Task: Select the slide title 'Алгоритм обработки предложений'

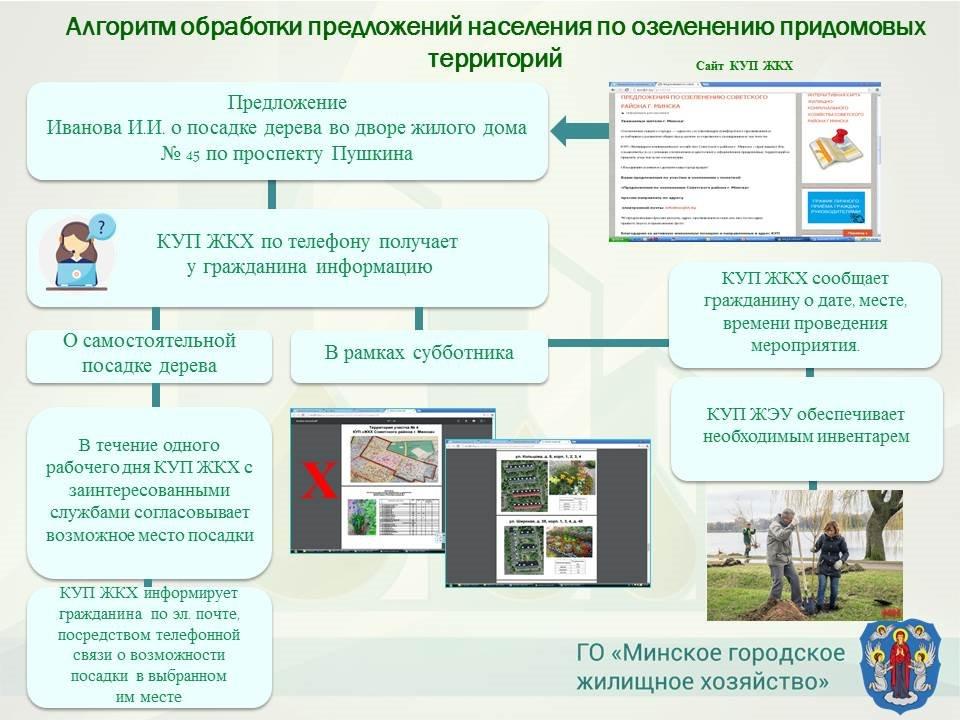Action: (x=496, y=42)
